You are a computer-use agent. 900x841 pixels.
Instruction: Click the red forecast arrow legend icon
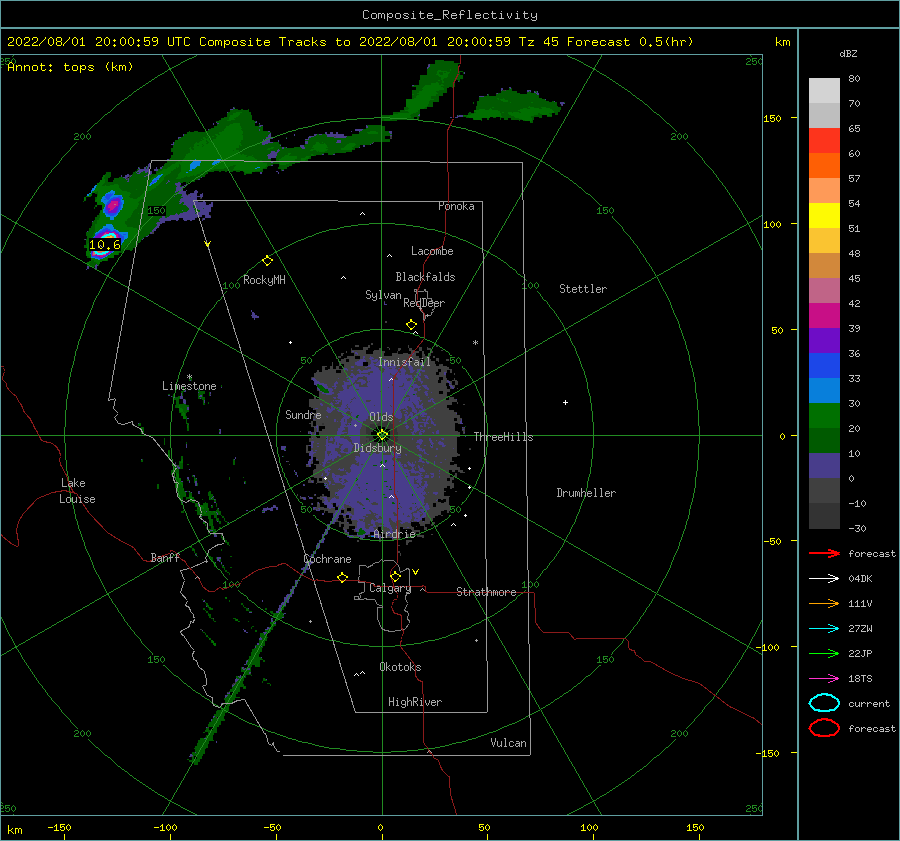(x=824, y=553)
